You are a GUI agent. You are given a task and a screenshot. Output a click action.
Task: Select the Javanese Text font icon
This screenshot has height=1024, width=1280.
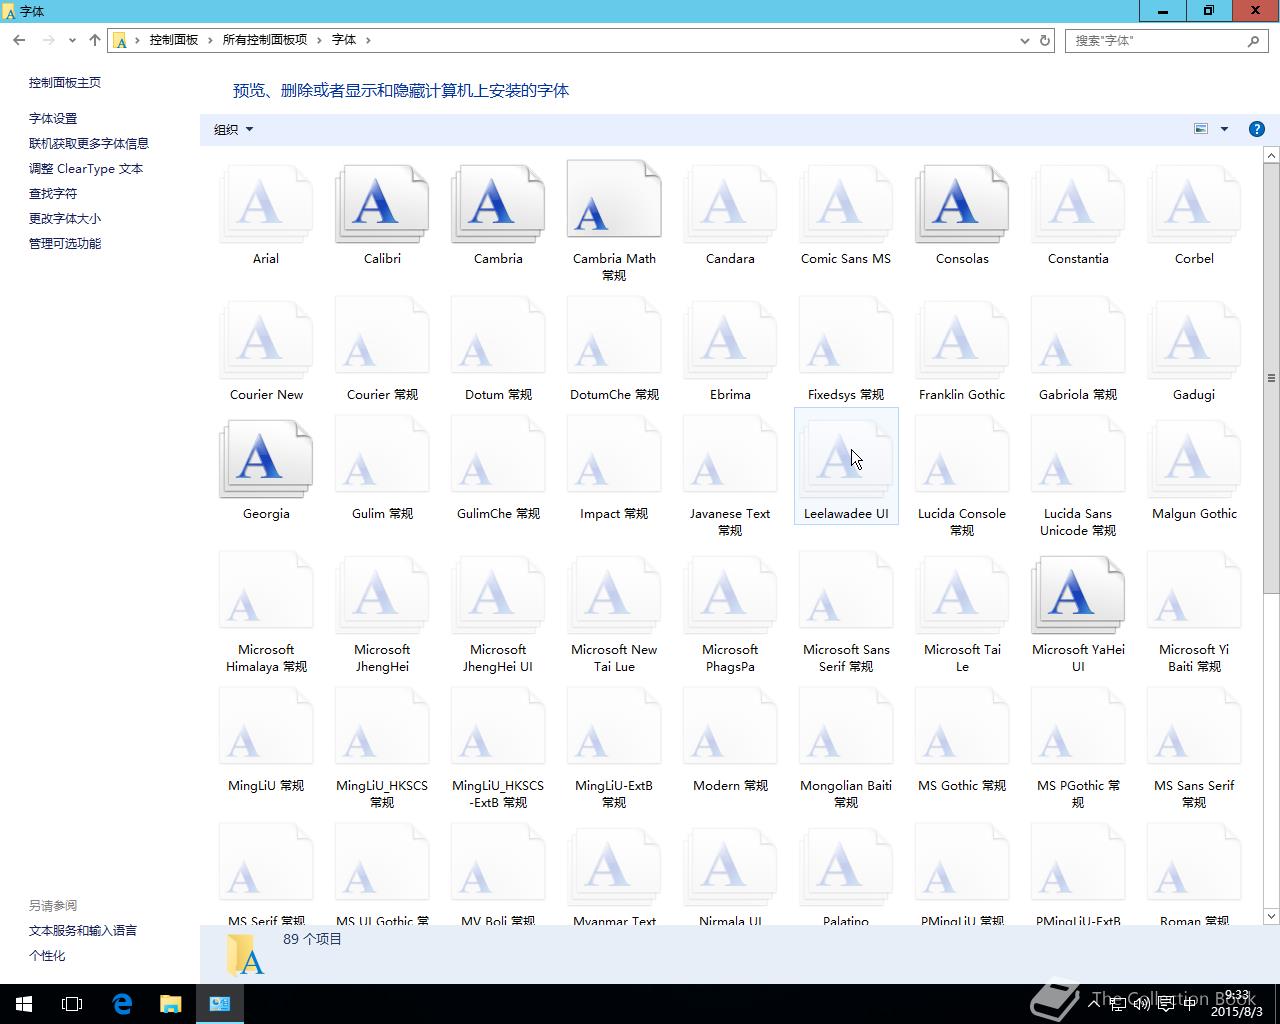pos(730,456)
